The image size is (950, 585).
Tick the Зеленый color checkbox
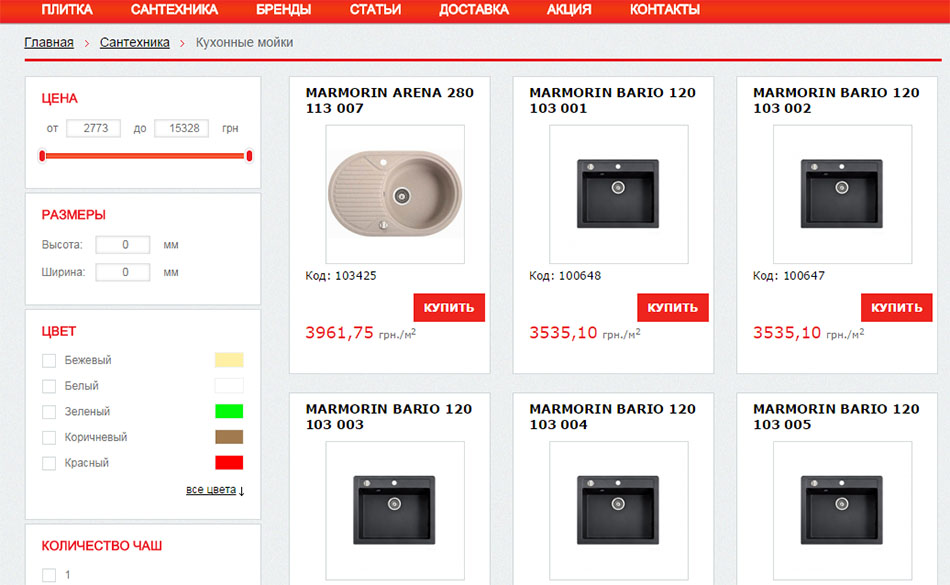coord(49,412)
